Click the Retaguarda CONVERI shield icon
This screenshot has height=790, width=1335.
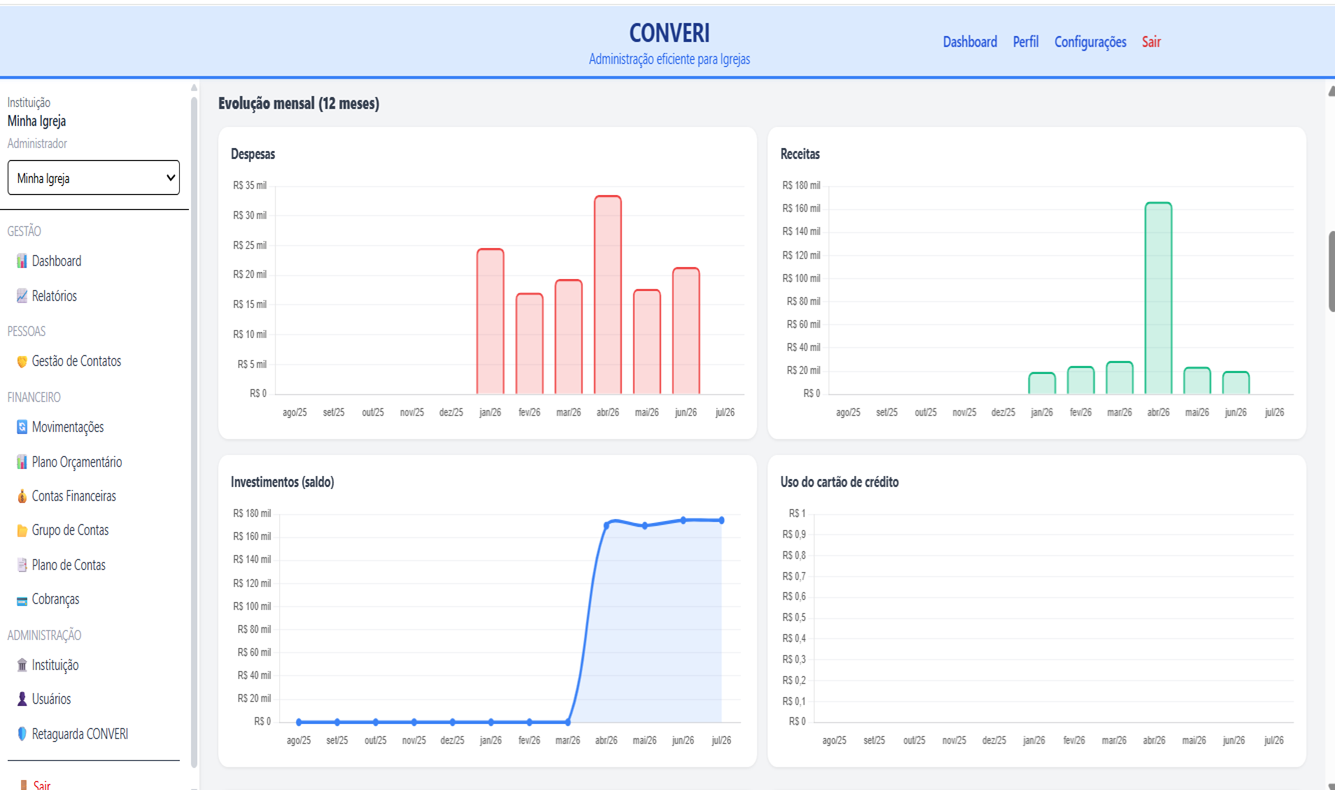pos(22,734)
